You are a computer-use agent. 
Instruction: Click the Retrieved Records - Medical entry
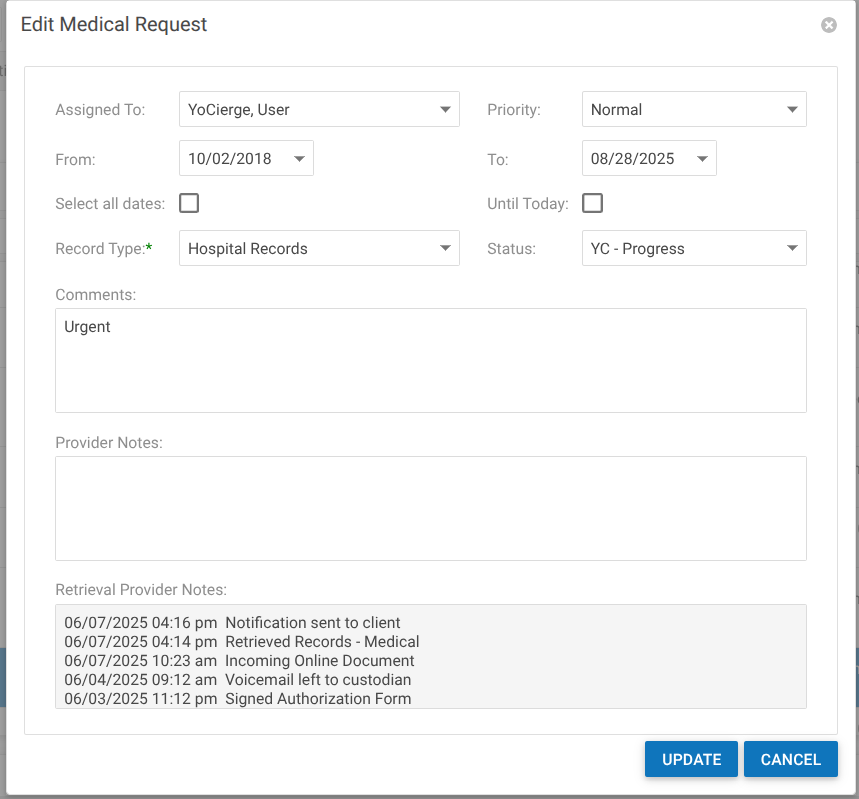click(x=322, y=642)
